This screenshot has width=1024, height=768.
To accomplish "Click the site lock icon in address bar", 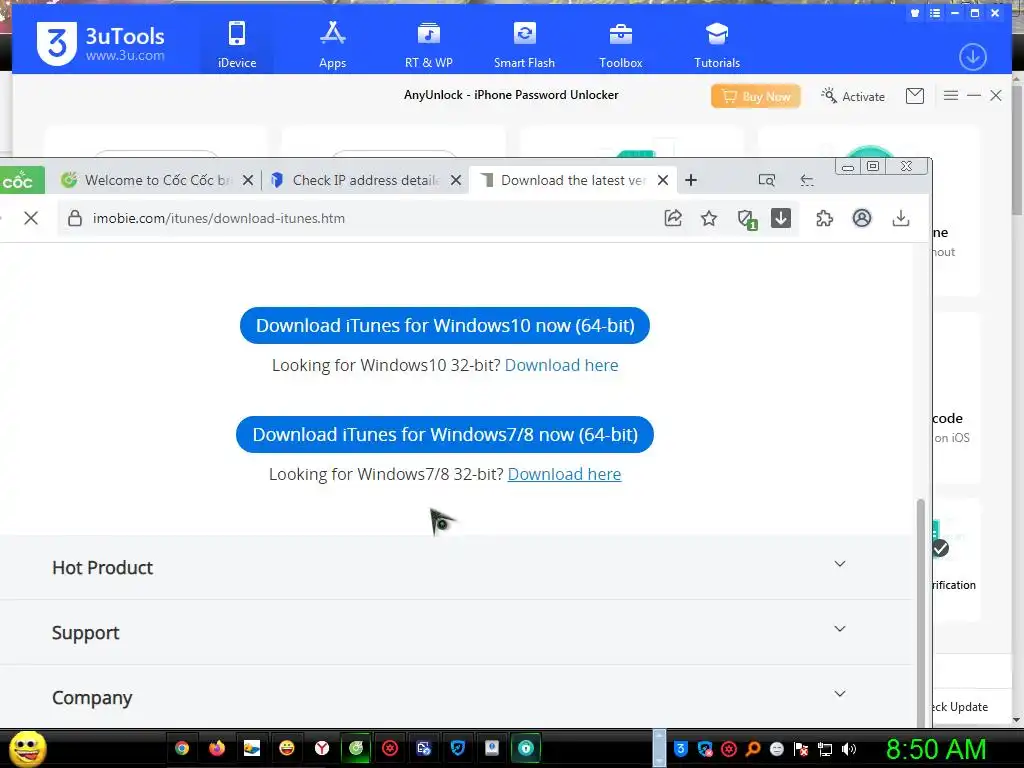I will click(x=75, y=218).
